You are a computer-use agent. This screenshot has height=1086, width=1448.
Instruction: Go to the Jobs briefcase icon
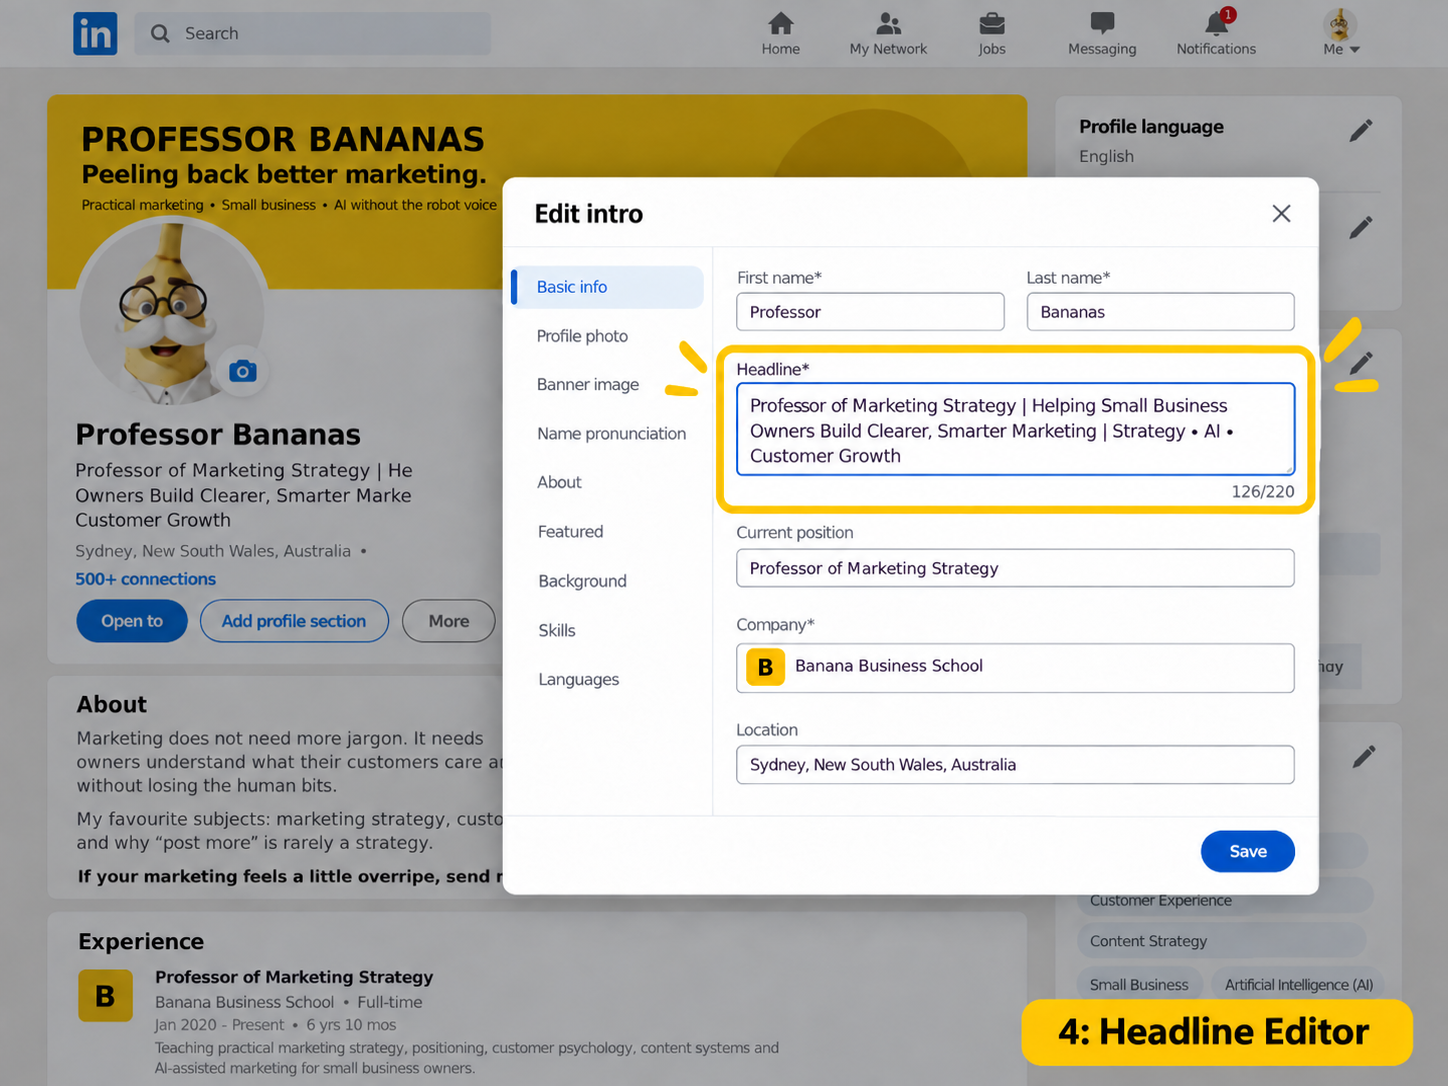992,23
